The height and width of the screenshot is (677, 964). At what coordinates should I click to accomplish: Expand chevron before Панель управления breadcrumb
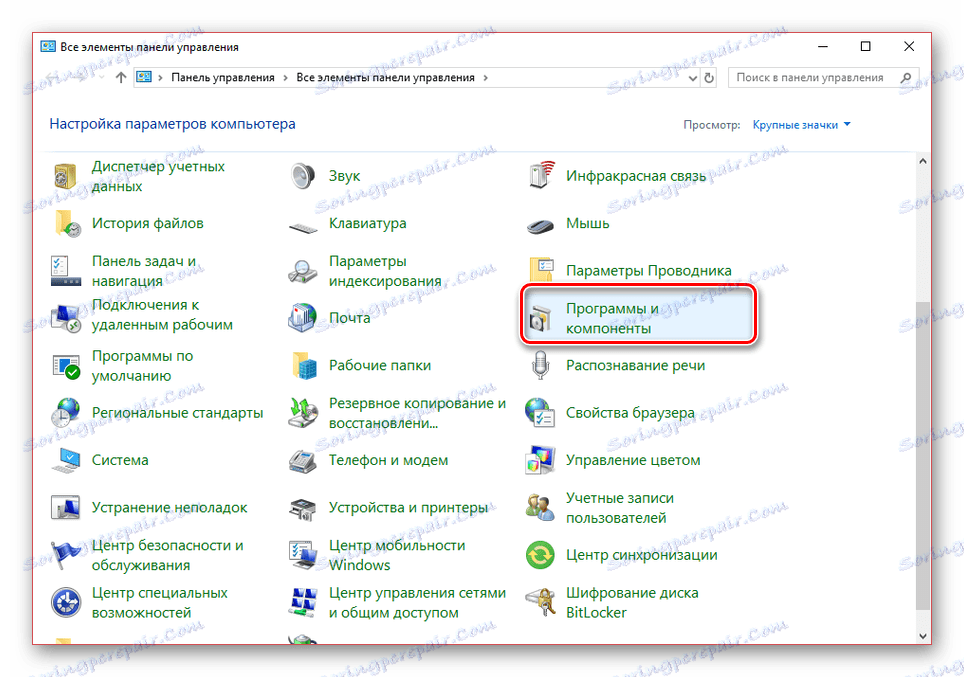click(x=160, y=77)
